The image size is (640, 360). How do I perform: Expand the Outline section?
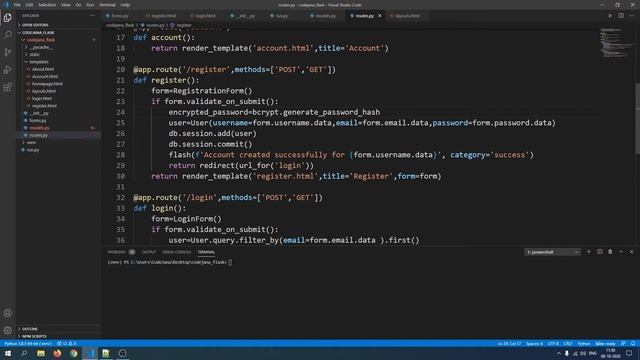(x=30, y=329)
